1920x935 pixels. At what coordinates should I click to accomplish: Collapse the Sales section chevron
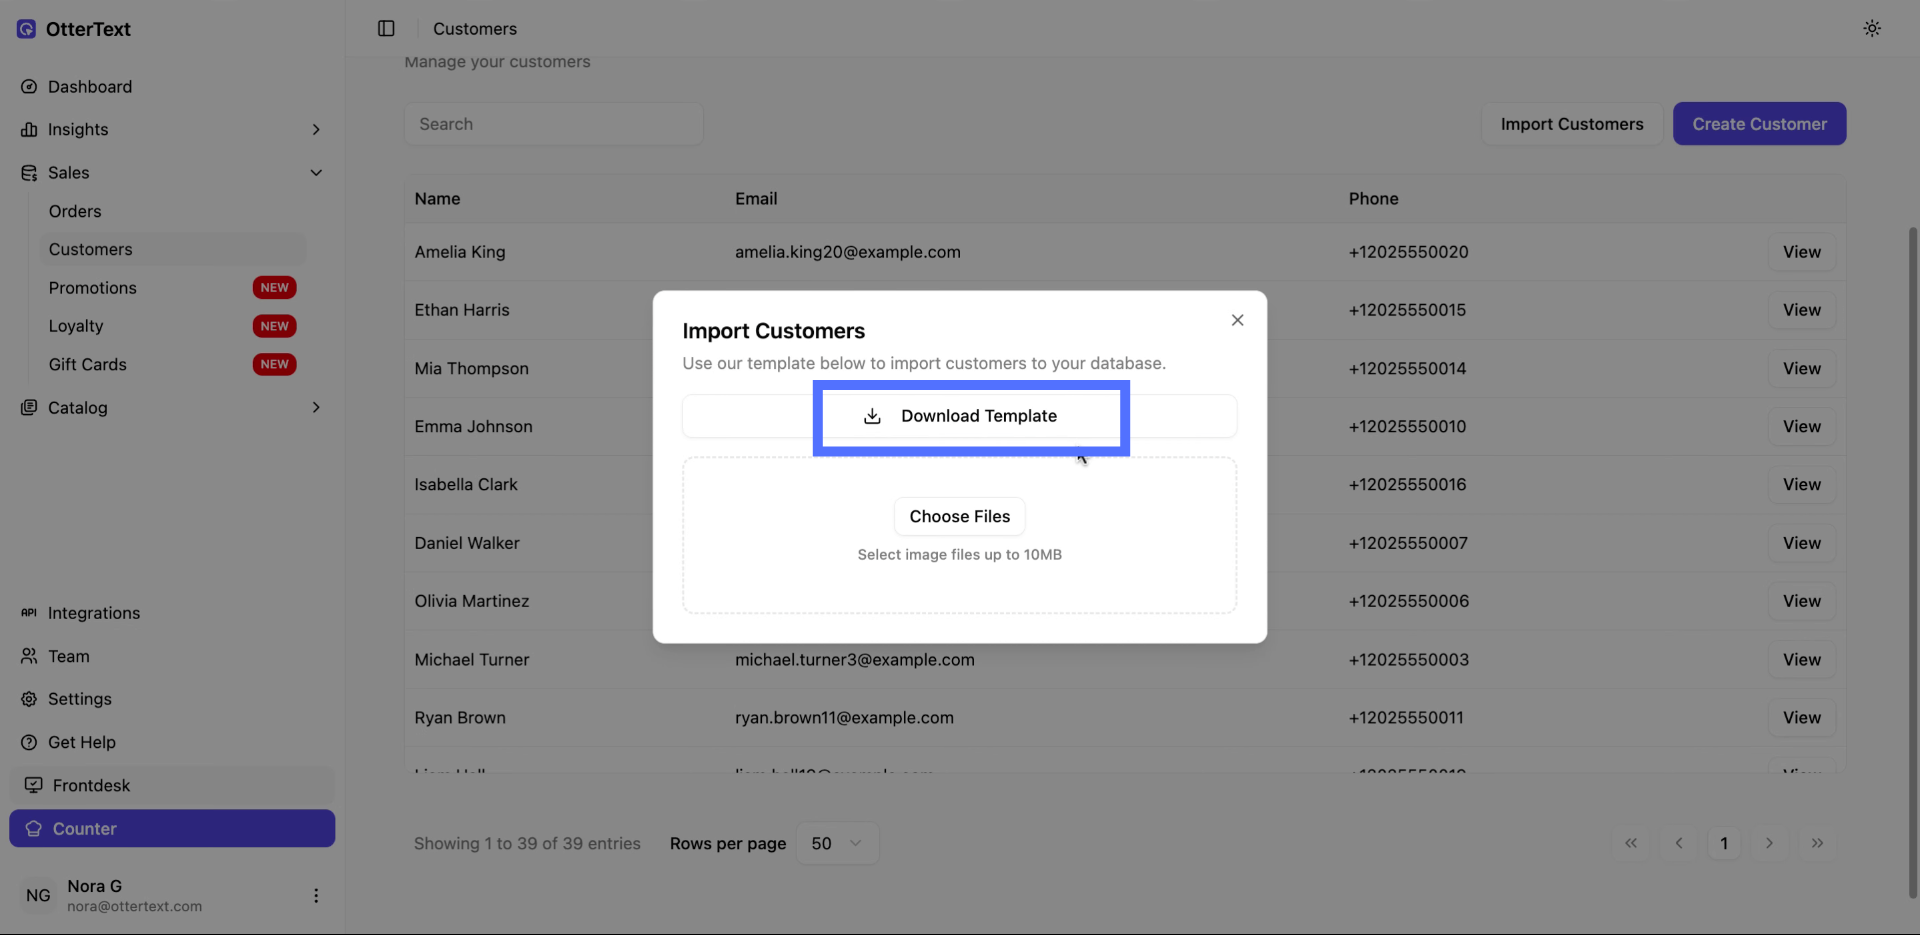316,173
